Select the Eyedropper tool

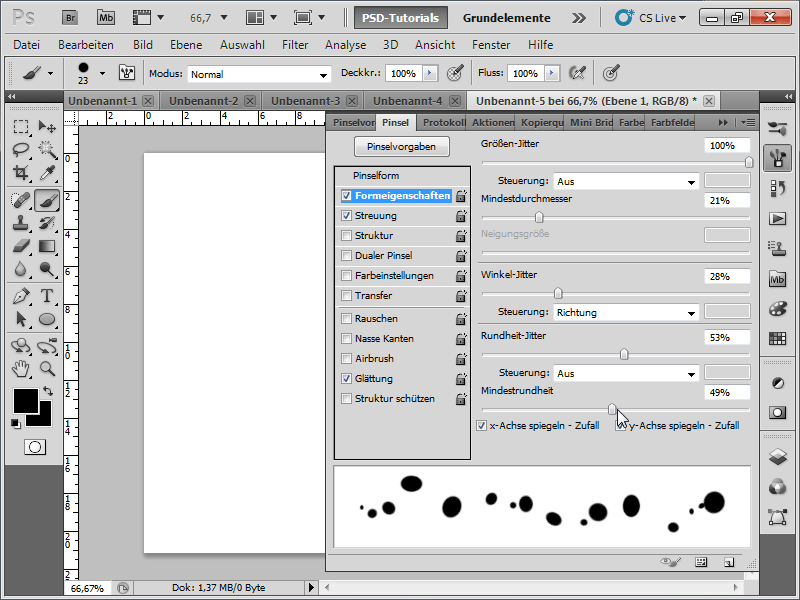pyautogui.click(x=47, y=172)
